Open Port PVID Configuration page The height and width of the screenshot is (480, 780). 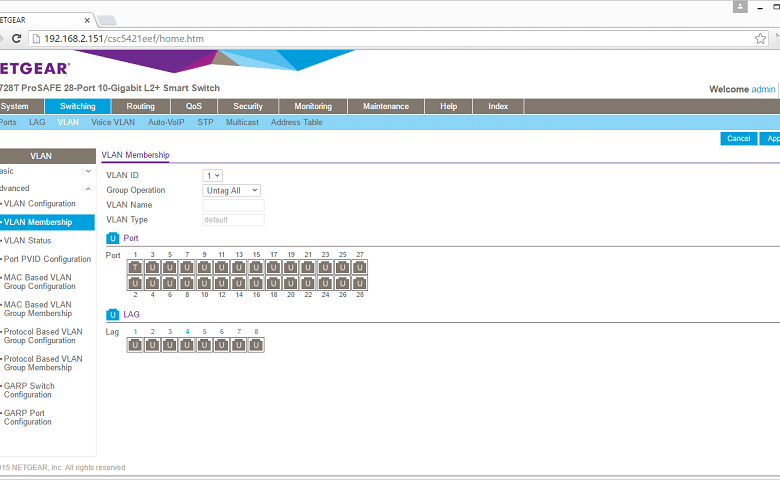tap(47, 259)
